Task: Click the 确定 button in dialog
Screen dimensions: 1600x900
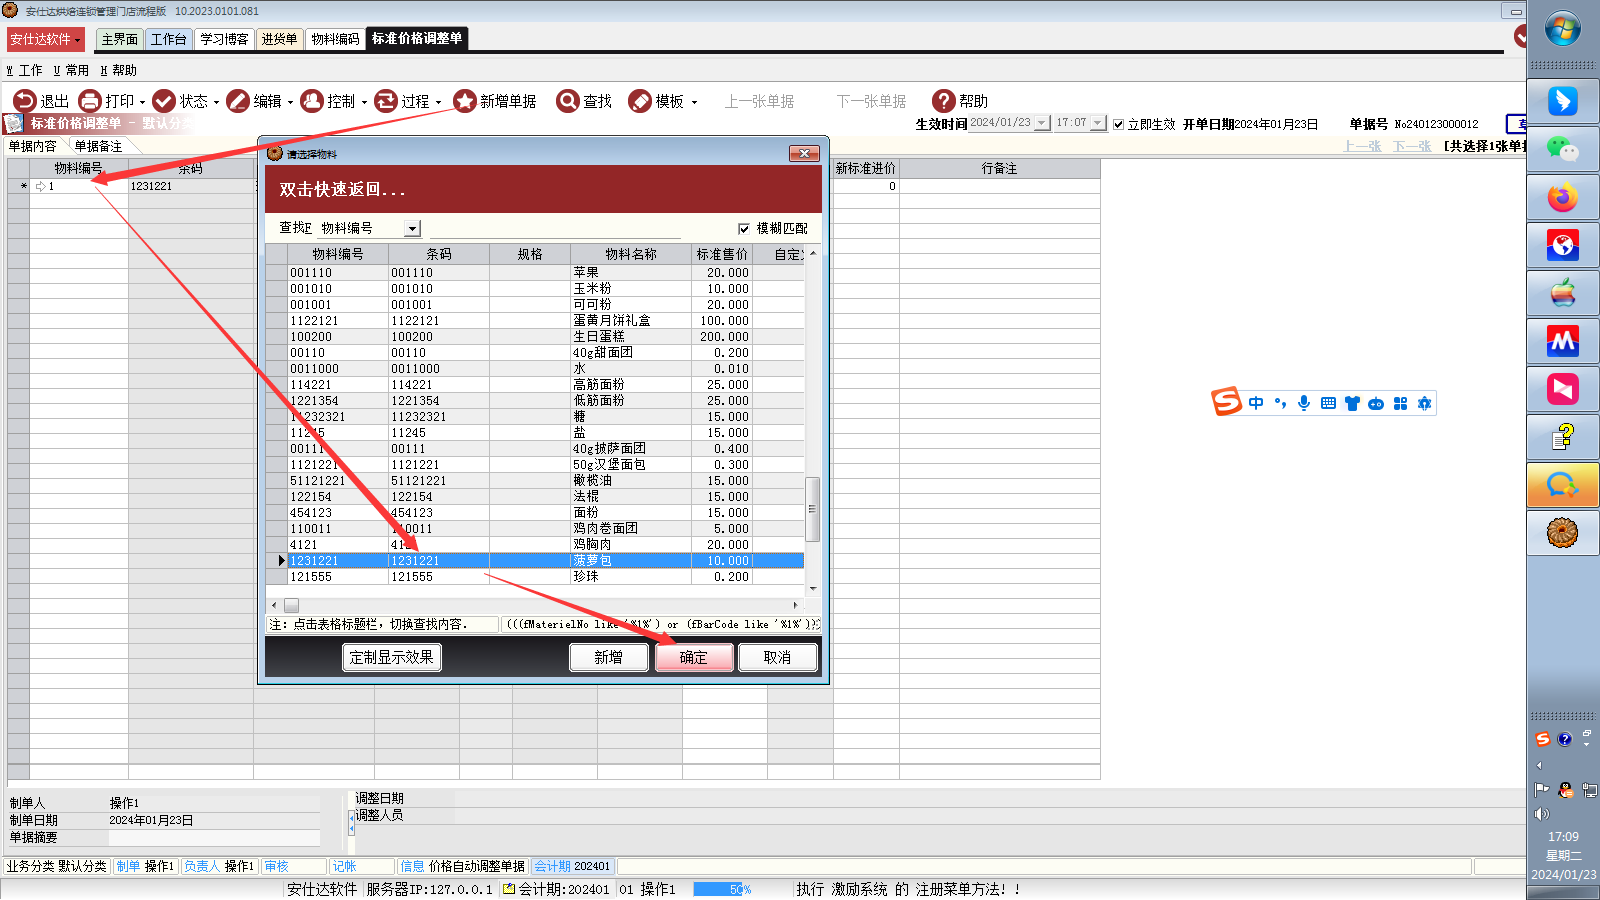Action: pos(694,657)
